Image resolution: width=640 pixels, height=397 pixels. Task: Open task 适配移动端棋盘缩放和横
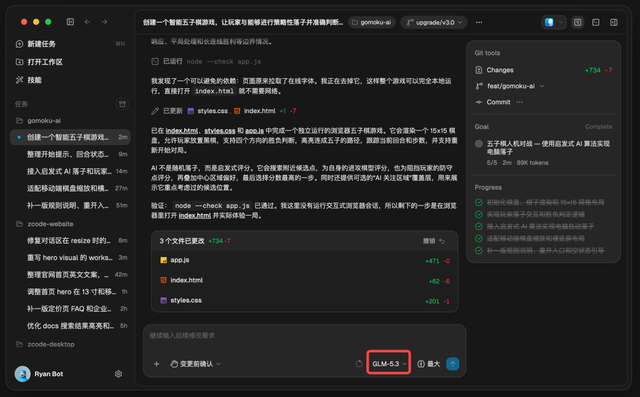point(70,188)
